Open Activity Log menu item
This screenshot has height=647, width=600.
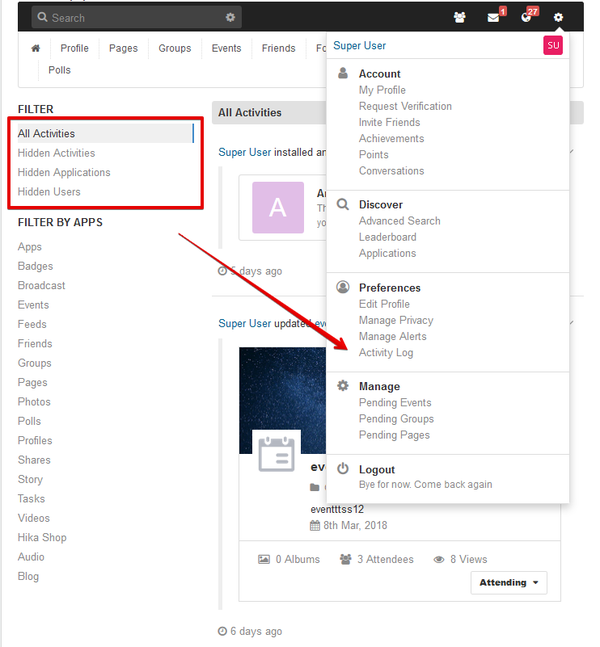[x=386, y=353]
